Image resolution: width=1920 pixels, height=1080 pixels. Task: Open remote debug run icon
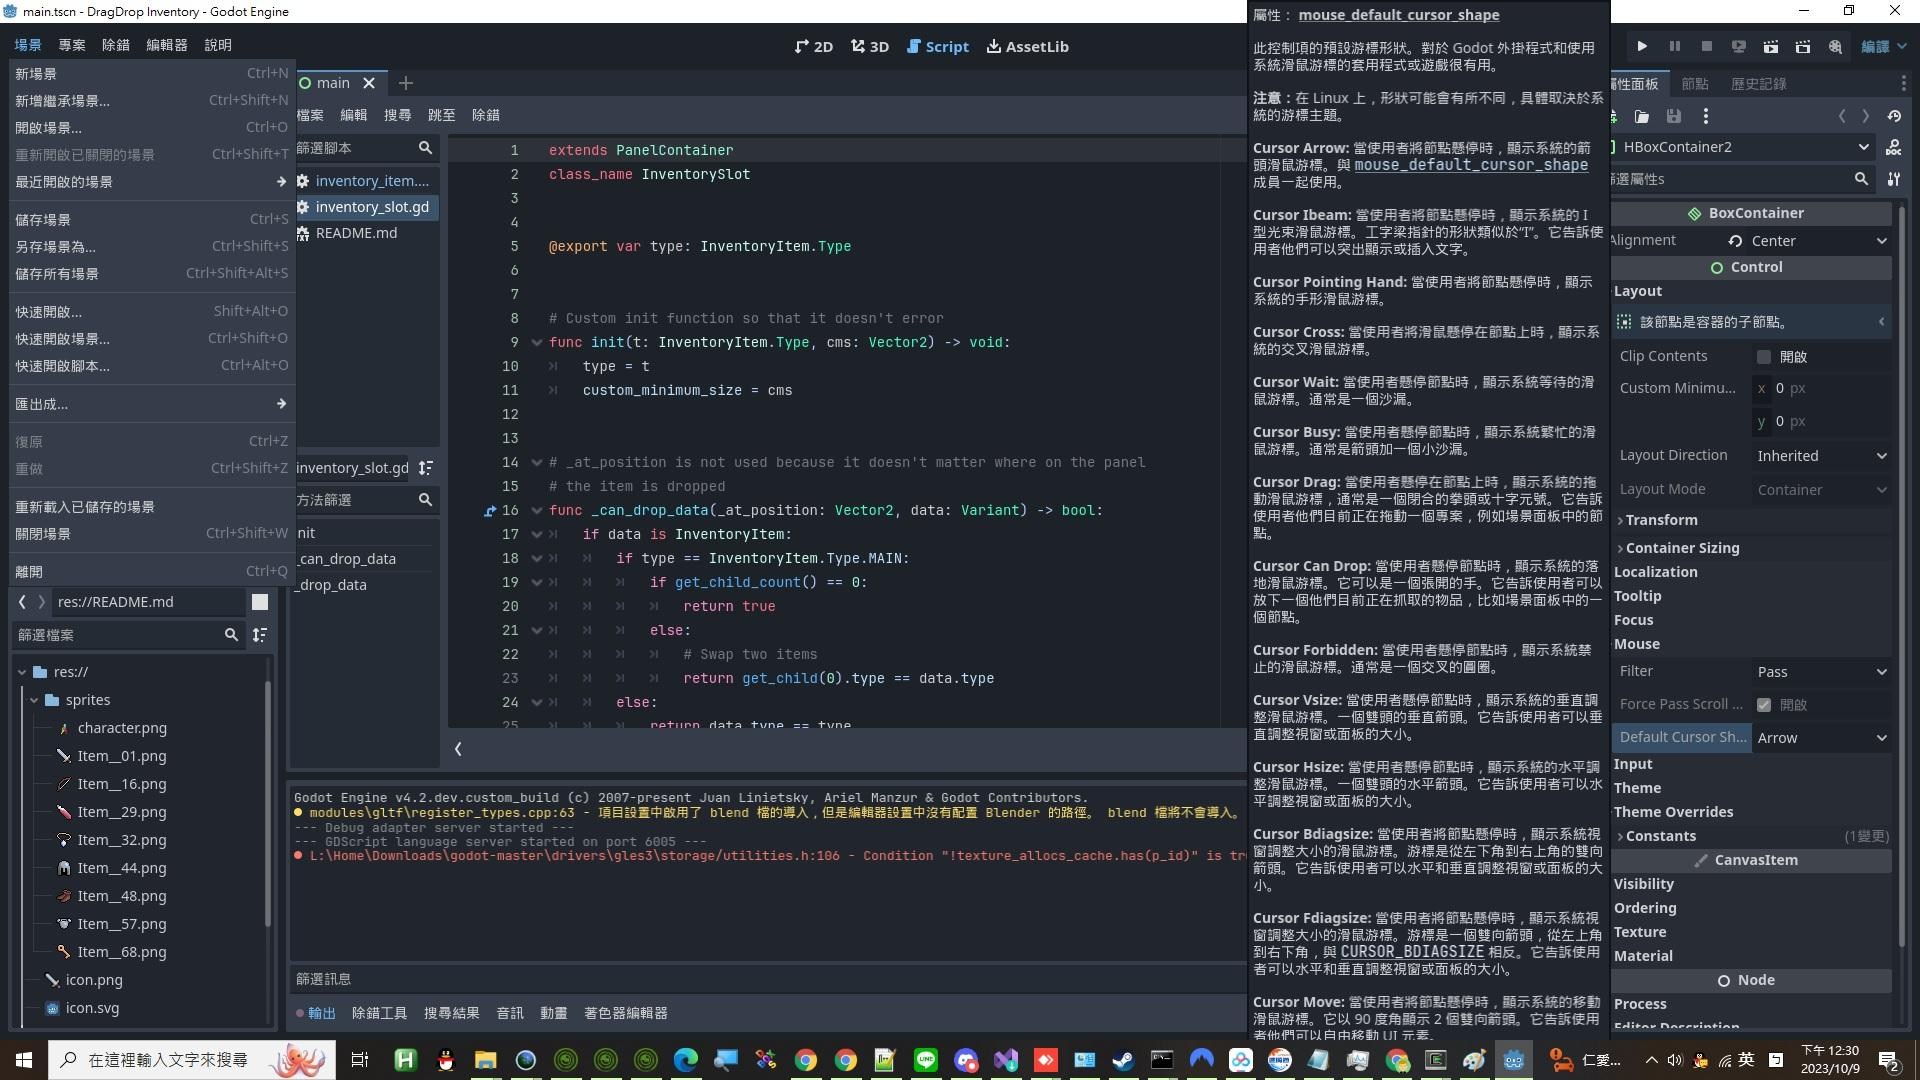coord(1739,47)
